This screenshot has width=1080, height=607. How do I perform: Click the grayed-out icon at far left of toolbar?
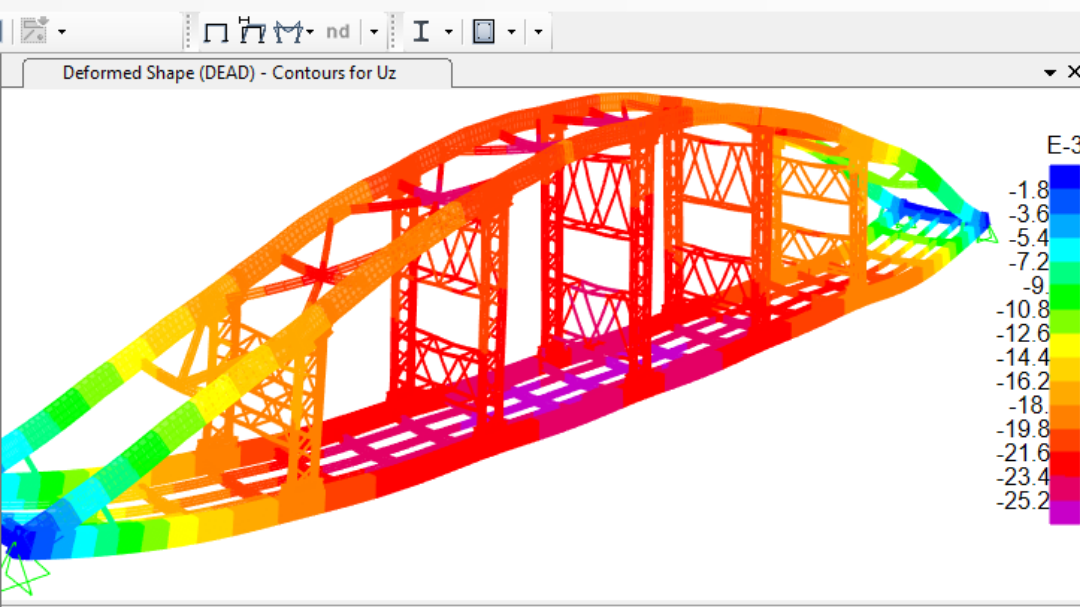pyautogui.click(x=33, y=30)
